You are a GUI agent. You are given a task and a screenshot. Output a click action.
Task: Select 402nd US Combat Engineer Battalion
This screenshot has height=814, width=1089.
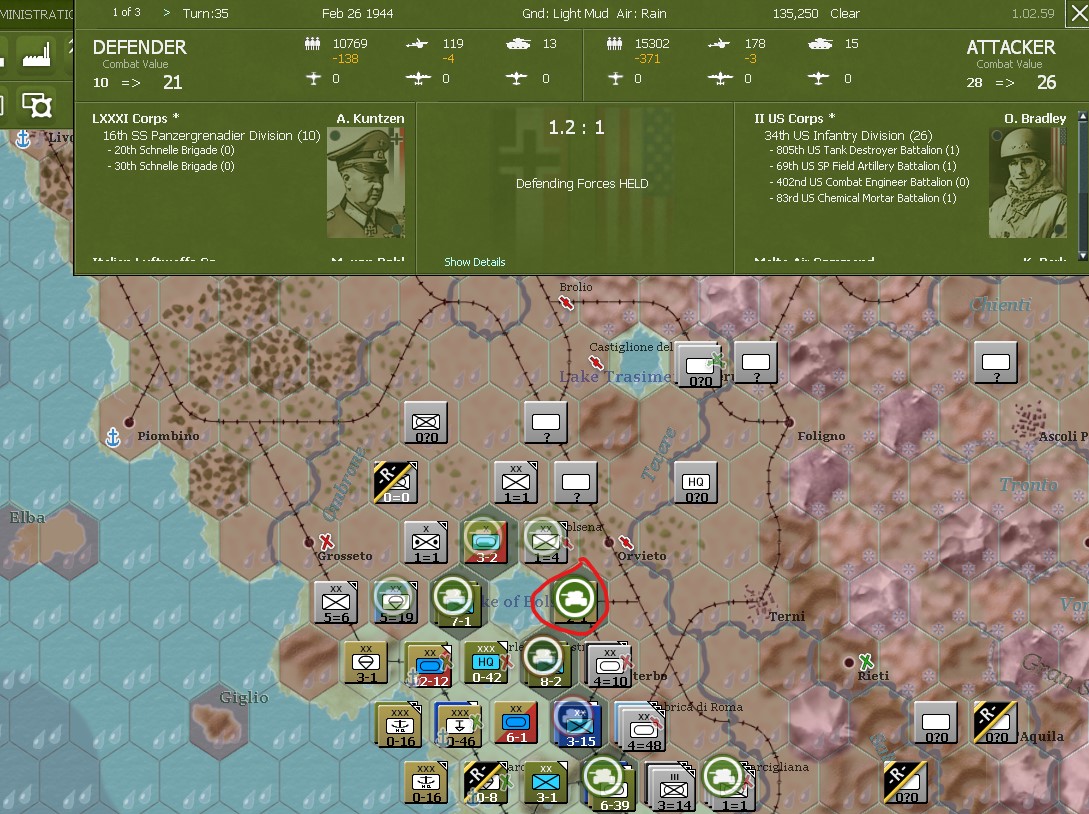click(x=869, y=182)
